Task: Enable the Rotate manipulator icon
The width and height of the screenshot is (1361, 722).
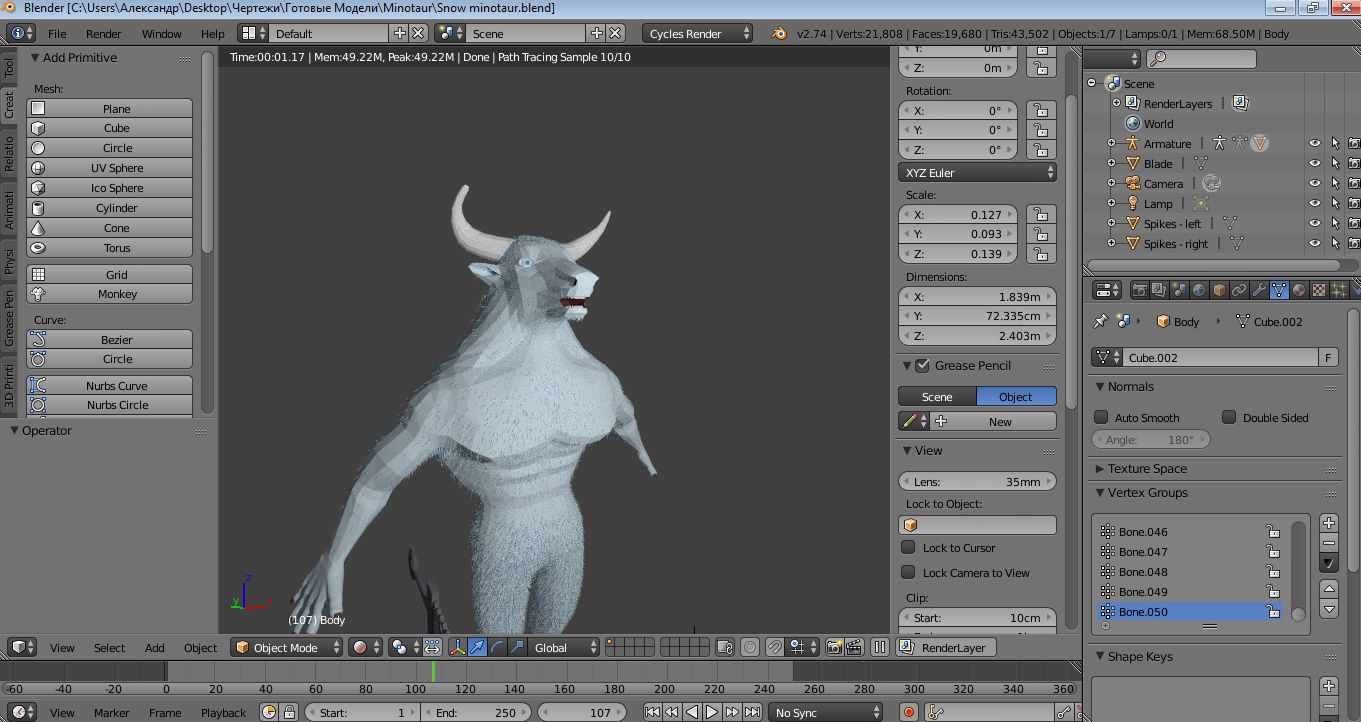Action: click(497, 647)
